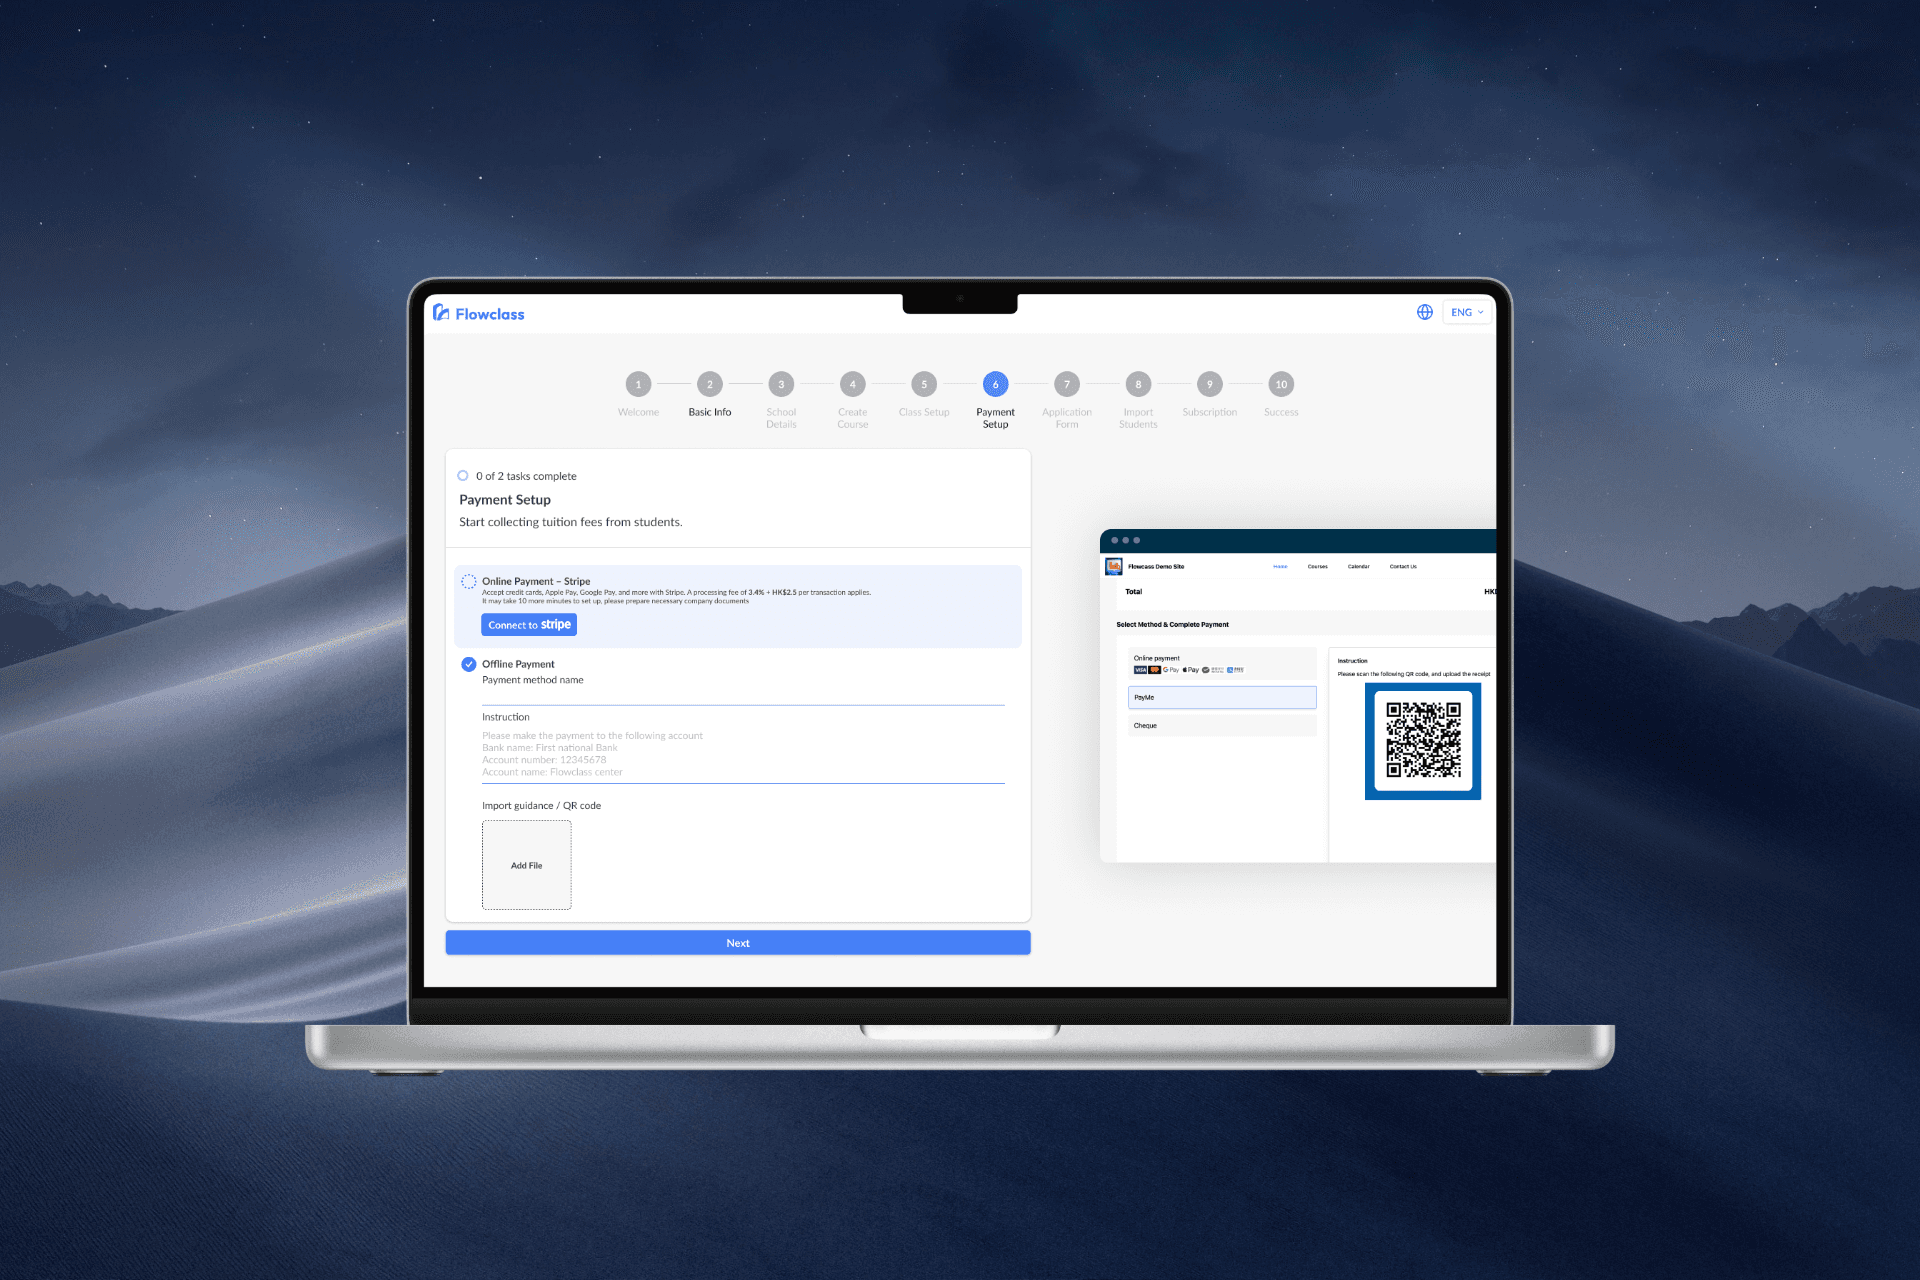
Task: Click the payment method name field
Action: (742, 695)
